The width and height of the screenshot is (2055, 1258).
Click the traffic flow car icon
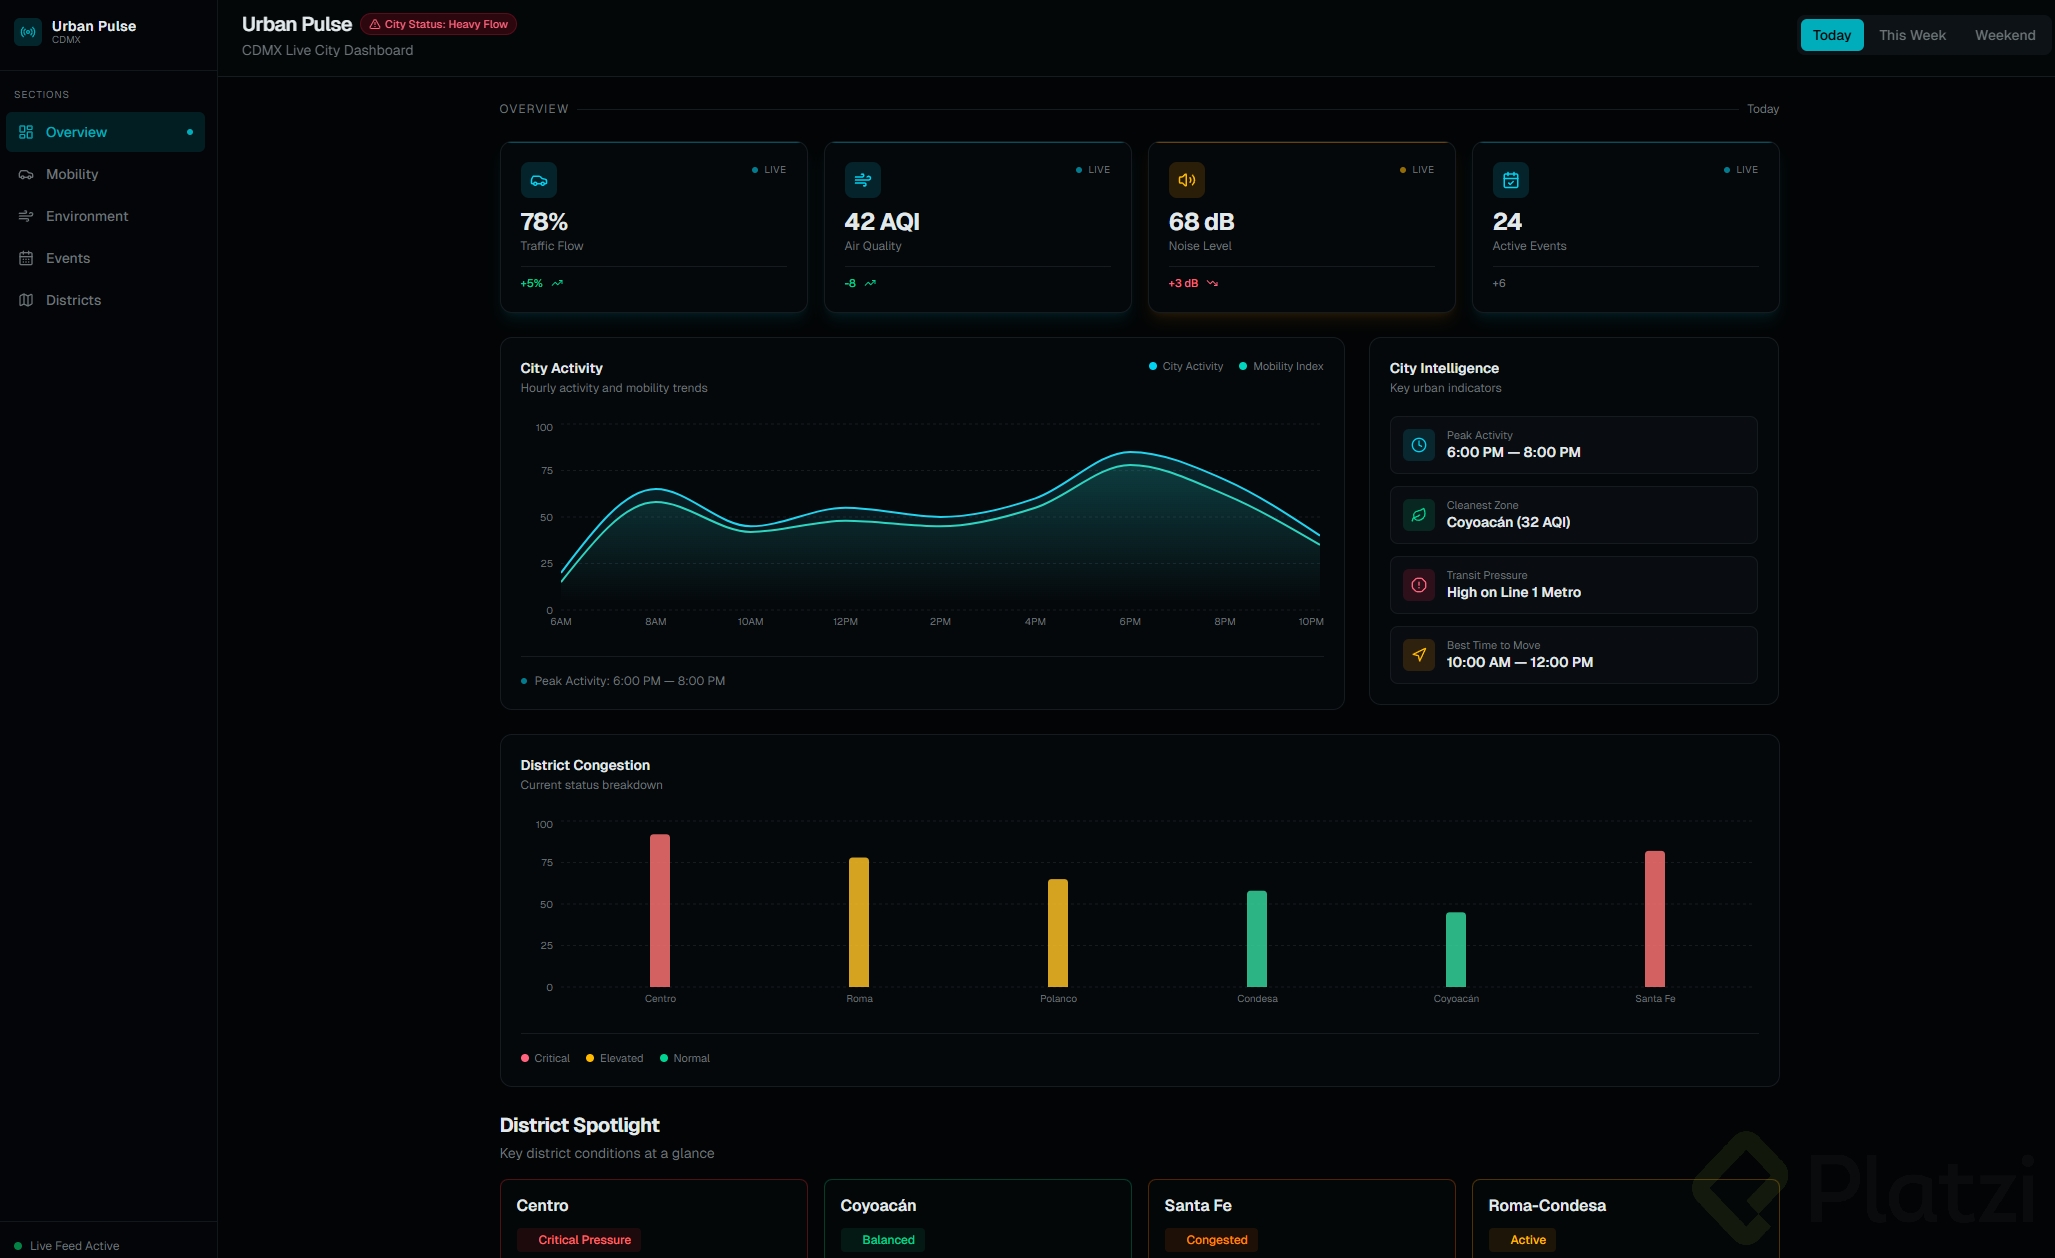click(x=538, y=180)
